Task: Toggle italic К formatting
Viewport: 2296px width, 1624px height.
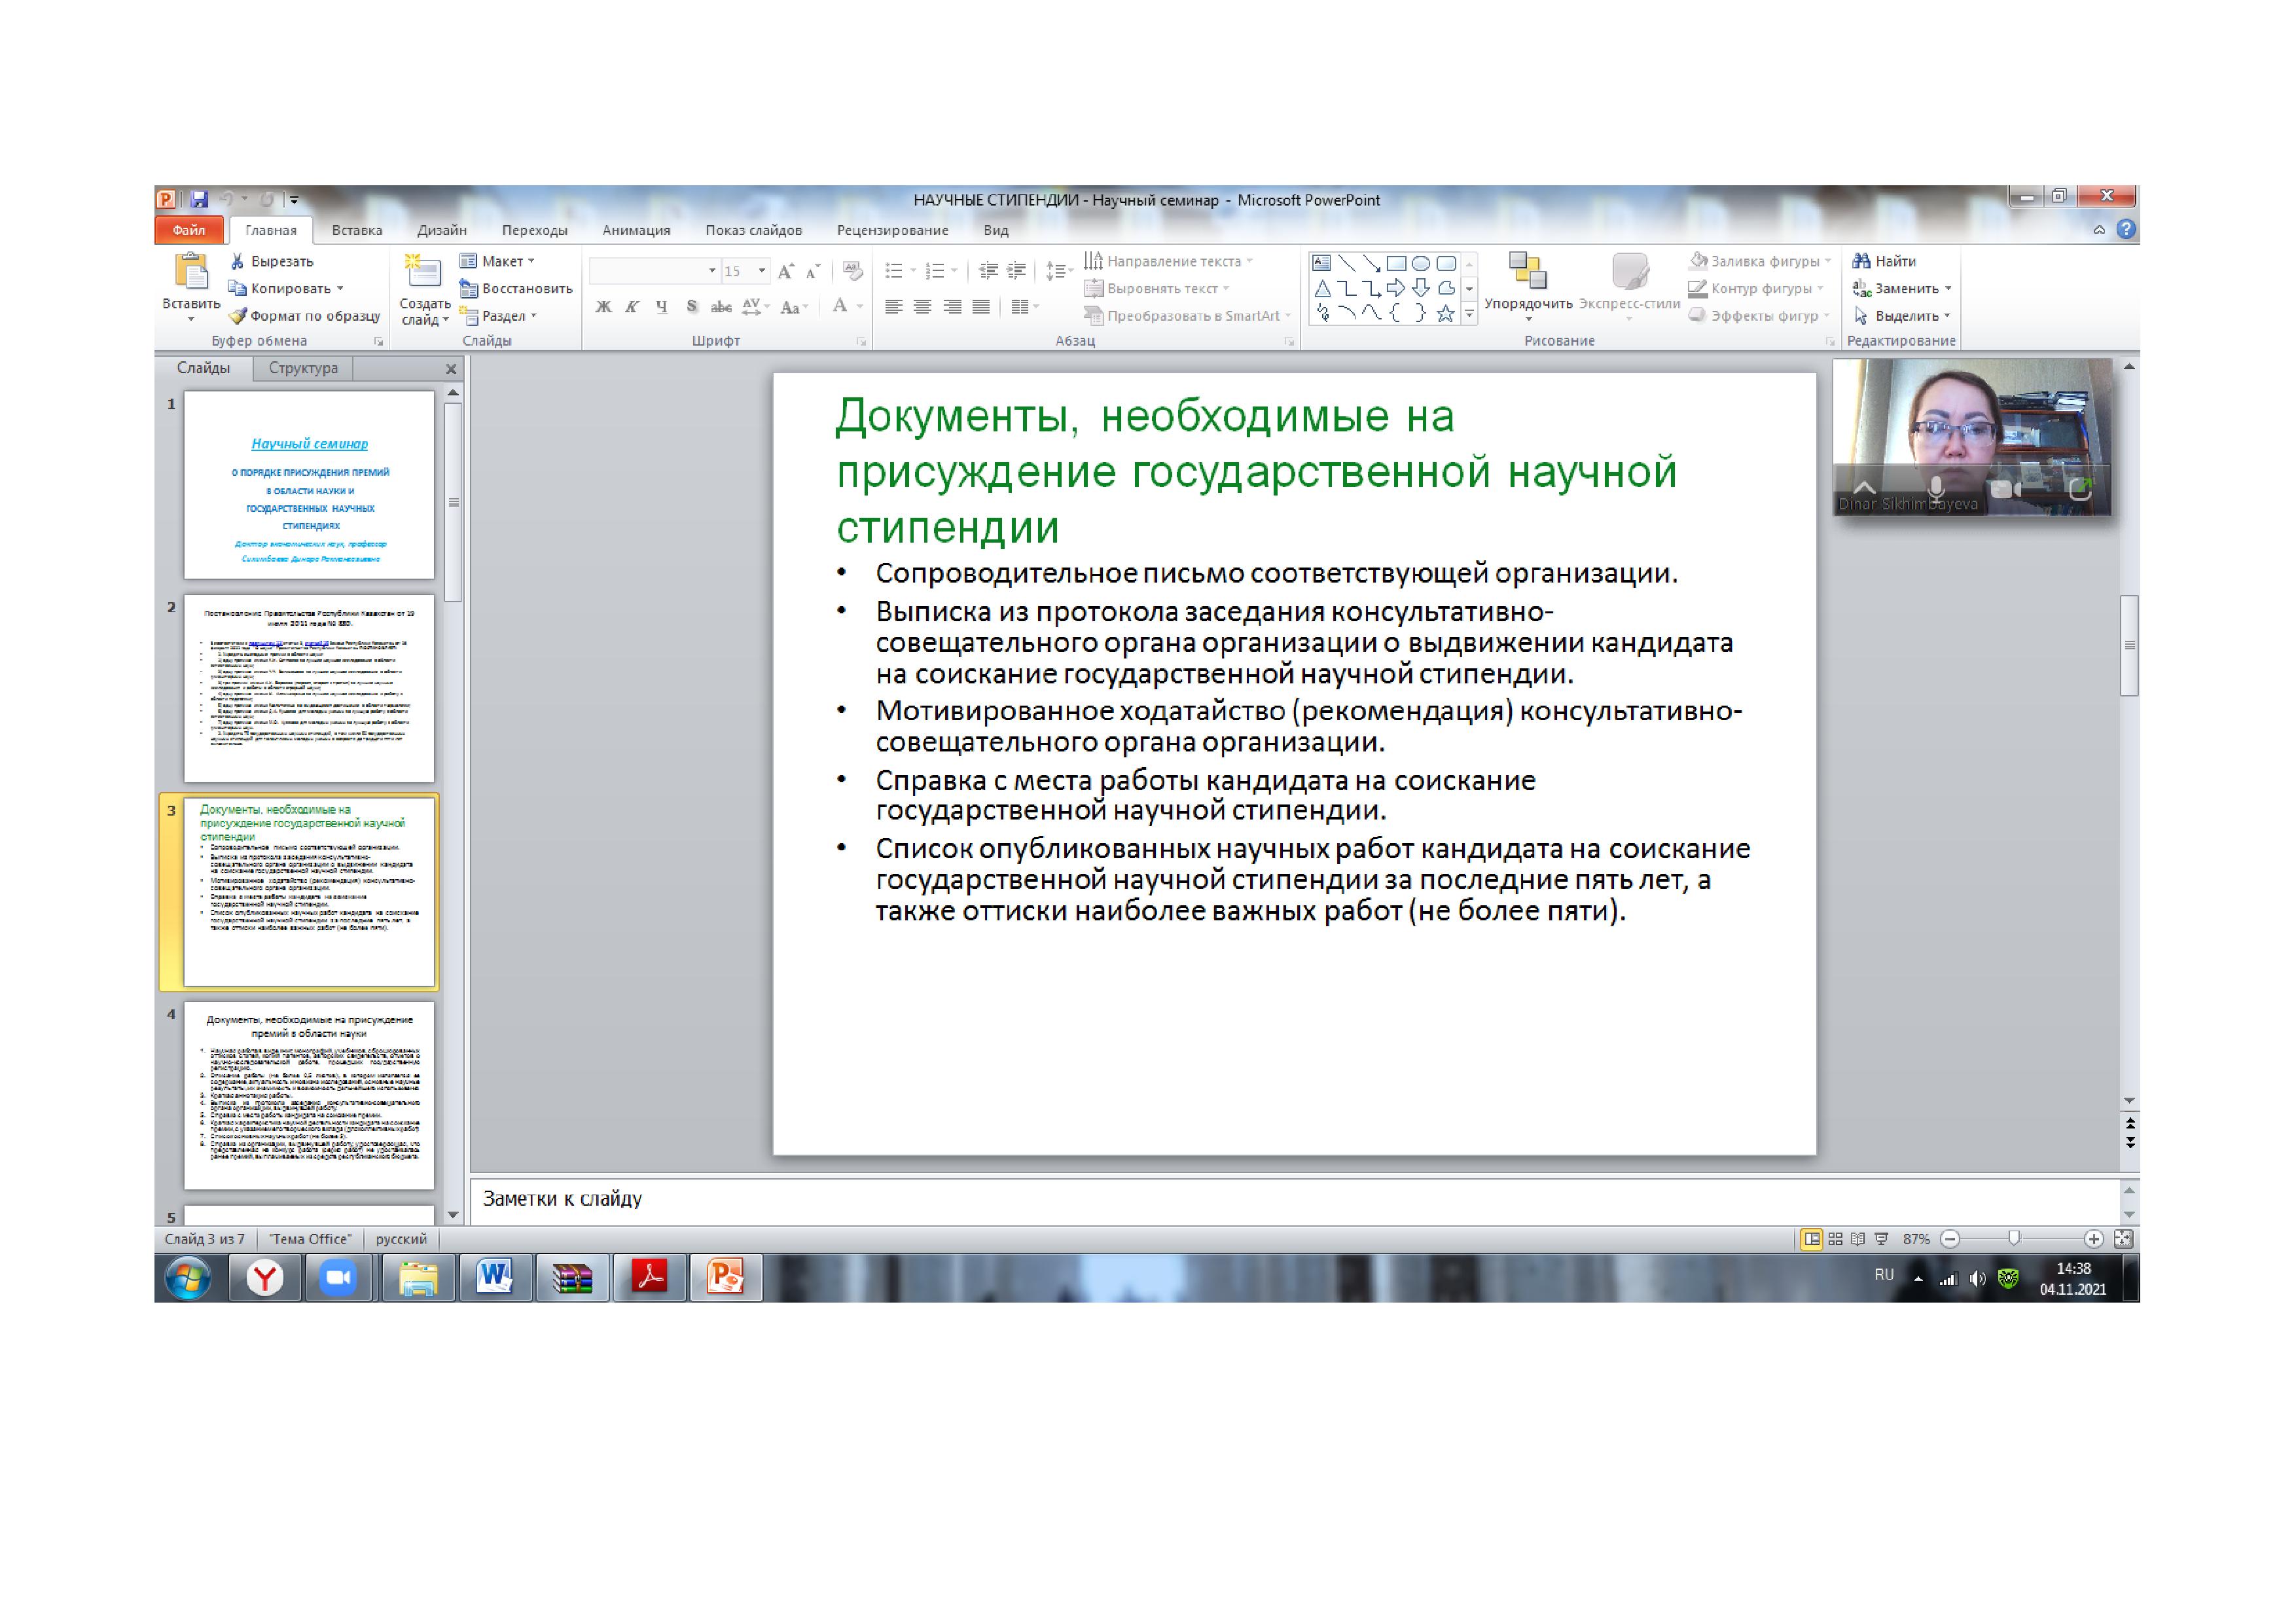Action: tap(632, 307)
